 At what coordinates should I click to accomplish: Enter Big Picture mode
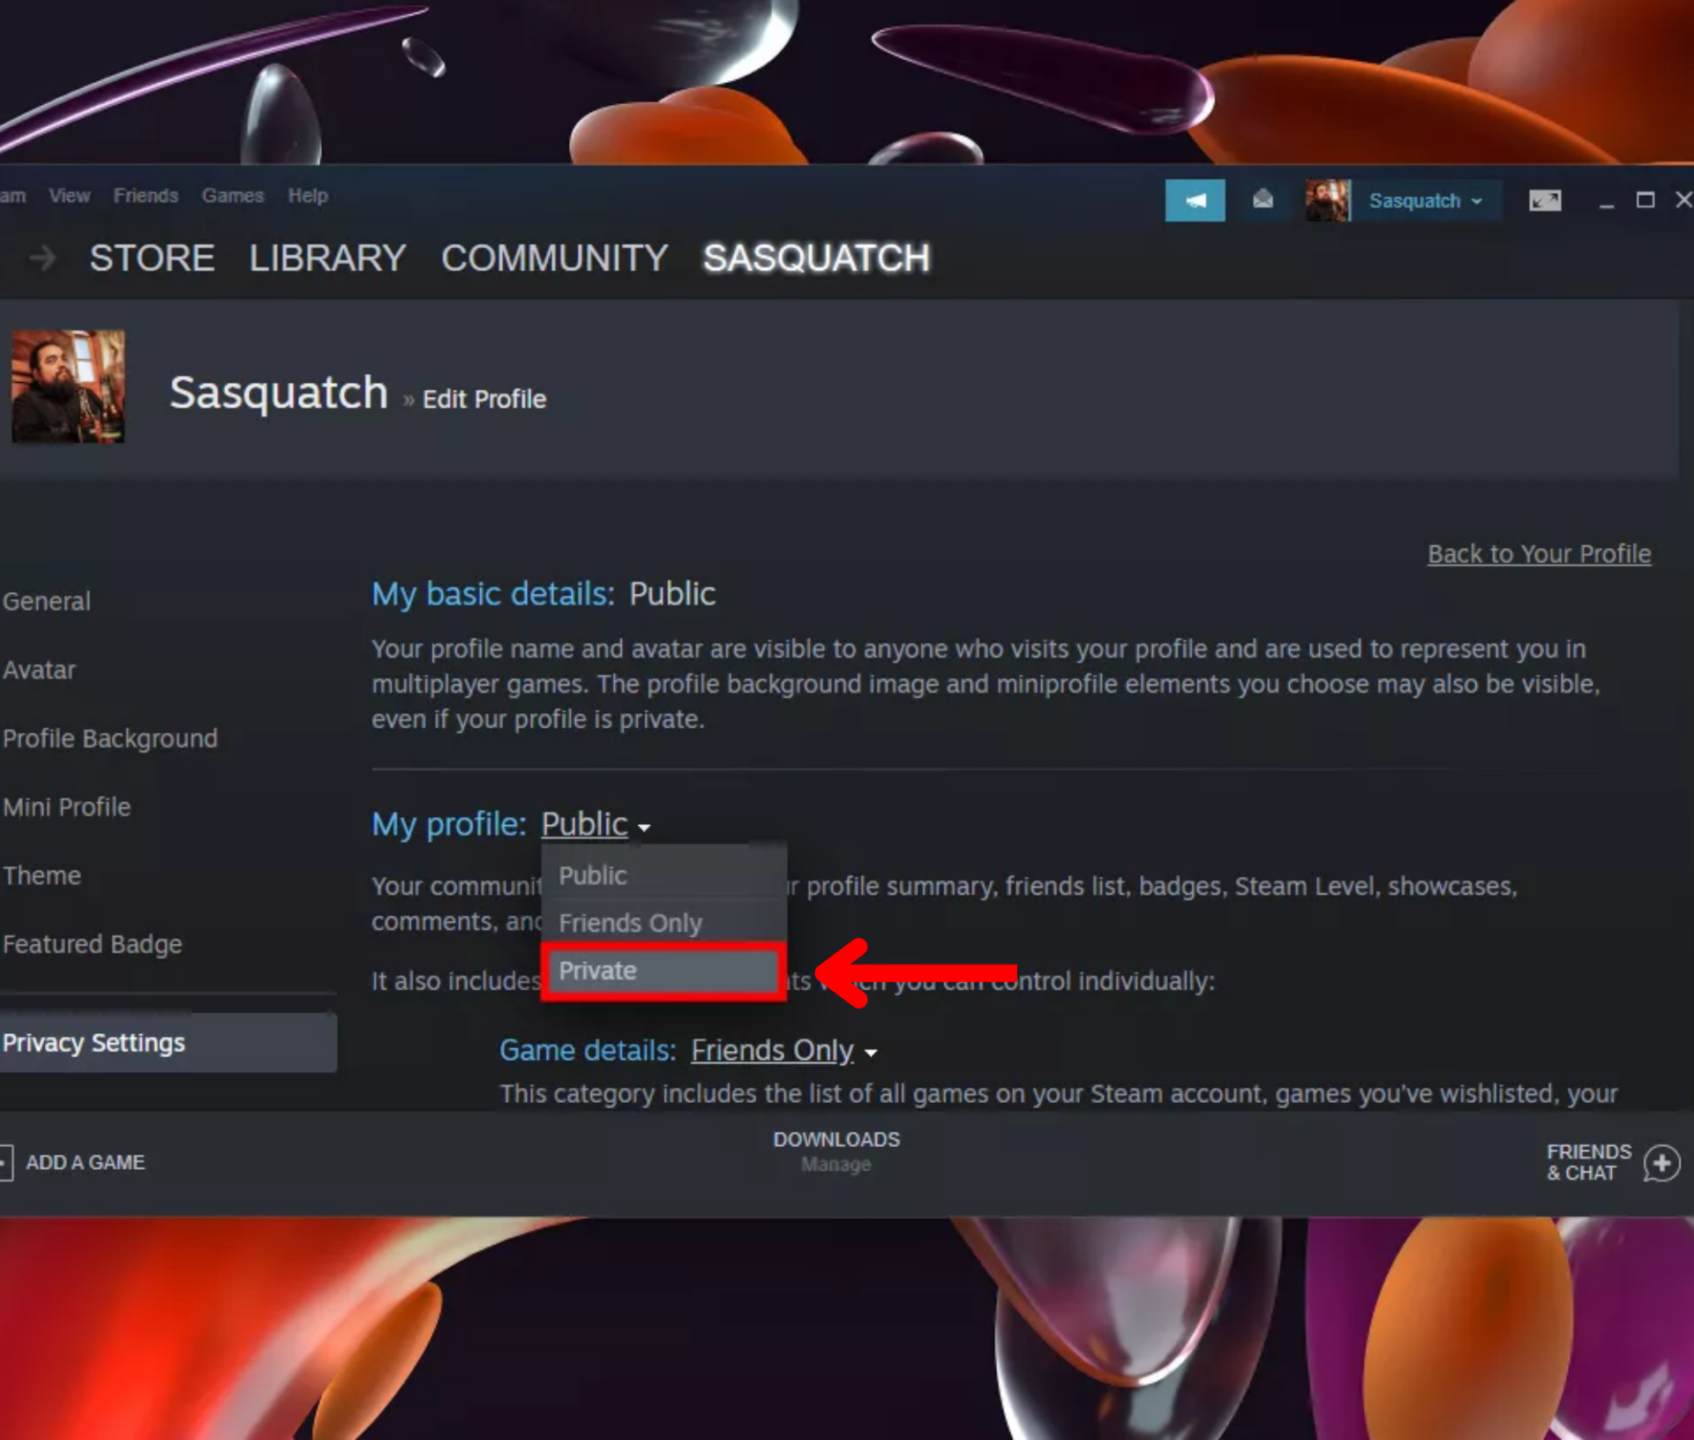click(1543, 200)
